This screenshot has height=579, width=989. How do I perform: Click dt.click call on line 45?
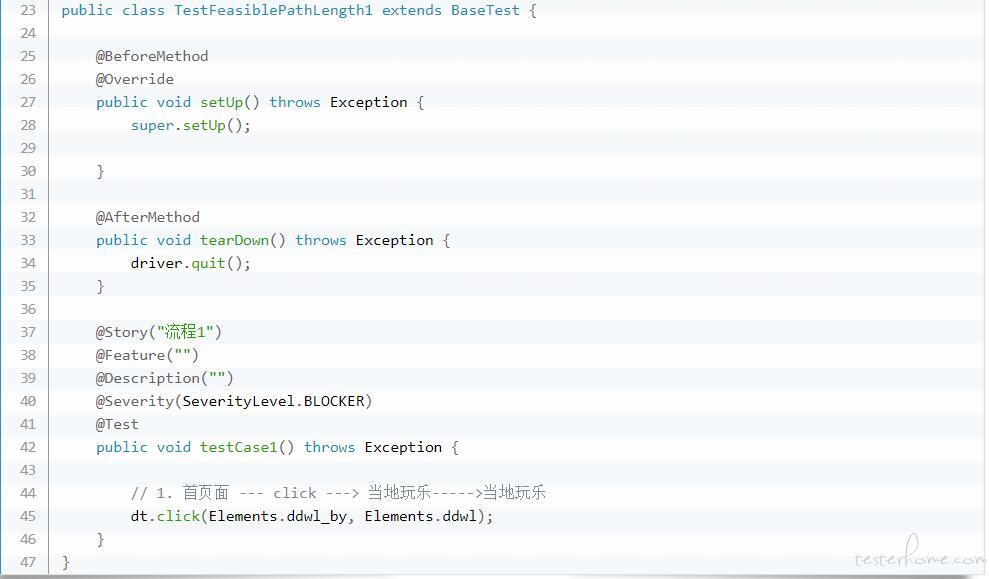click(165, 517)
